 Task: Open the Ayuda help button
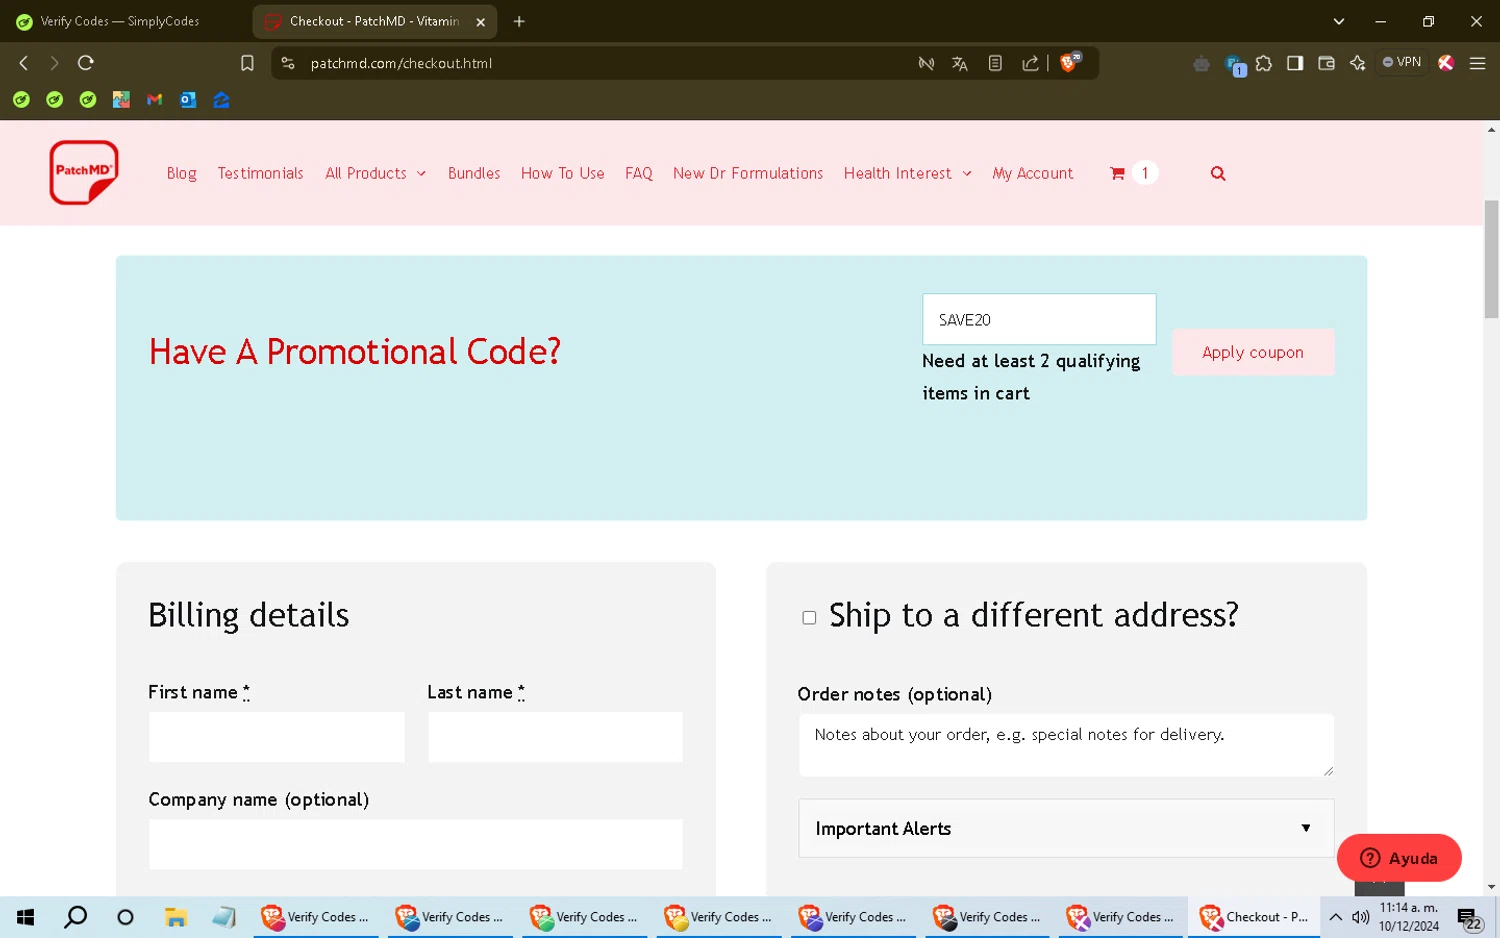pos(1398,858)
